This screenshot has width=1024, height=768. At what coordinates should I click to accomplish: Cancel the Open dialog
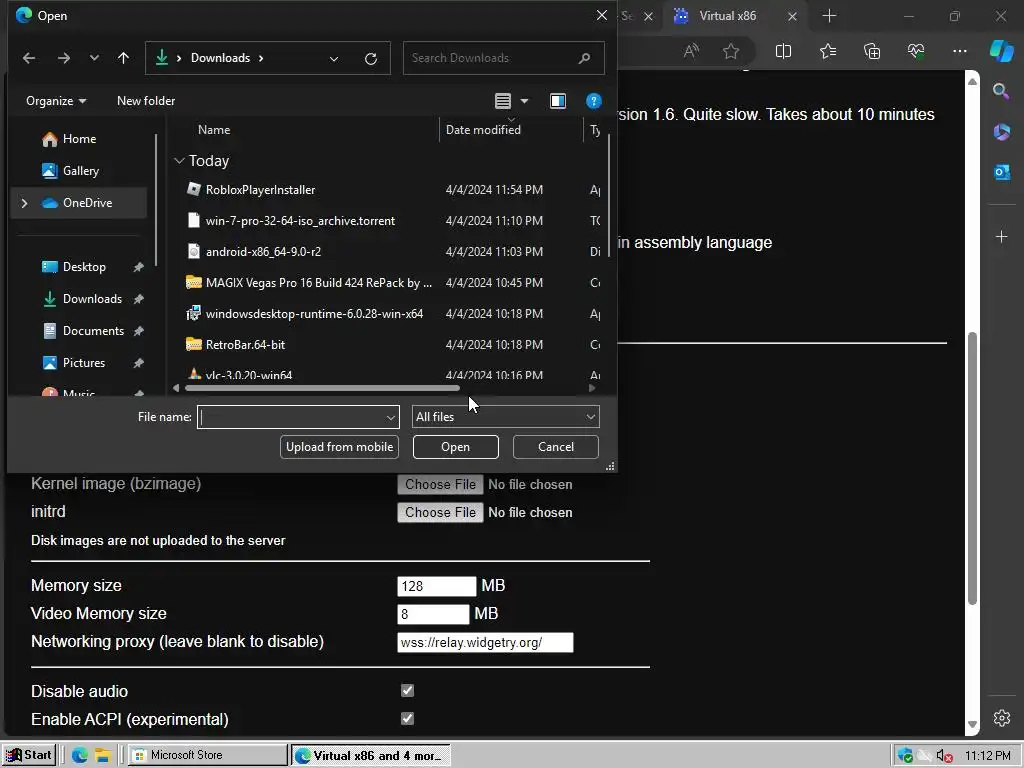point(556,447)
